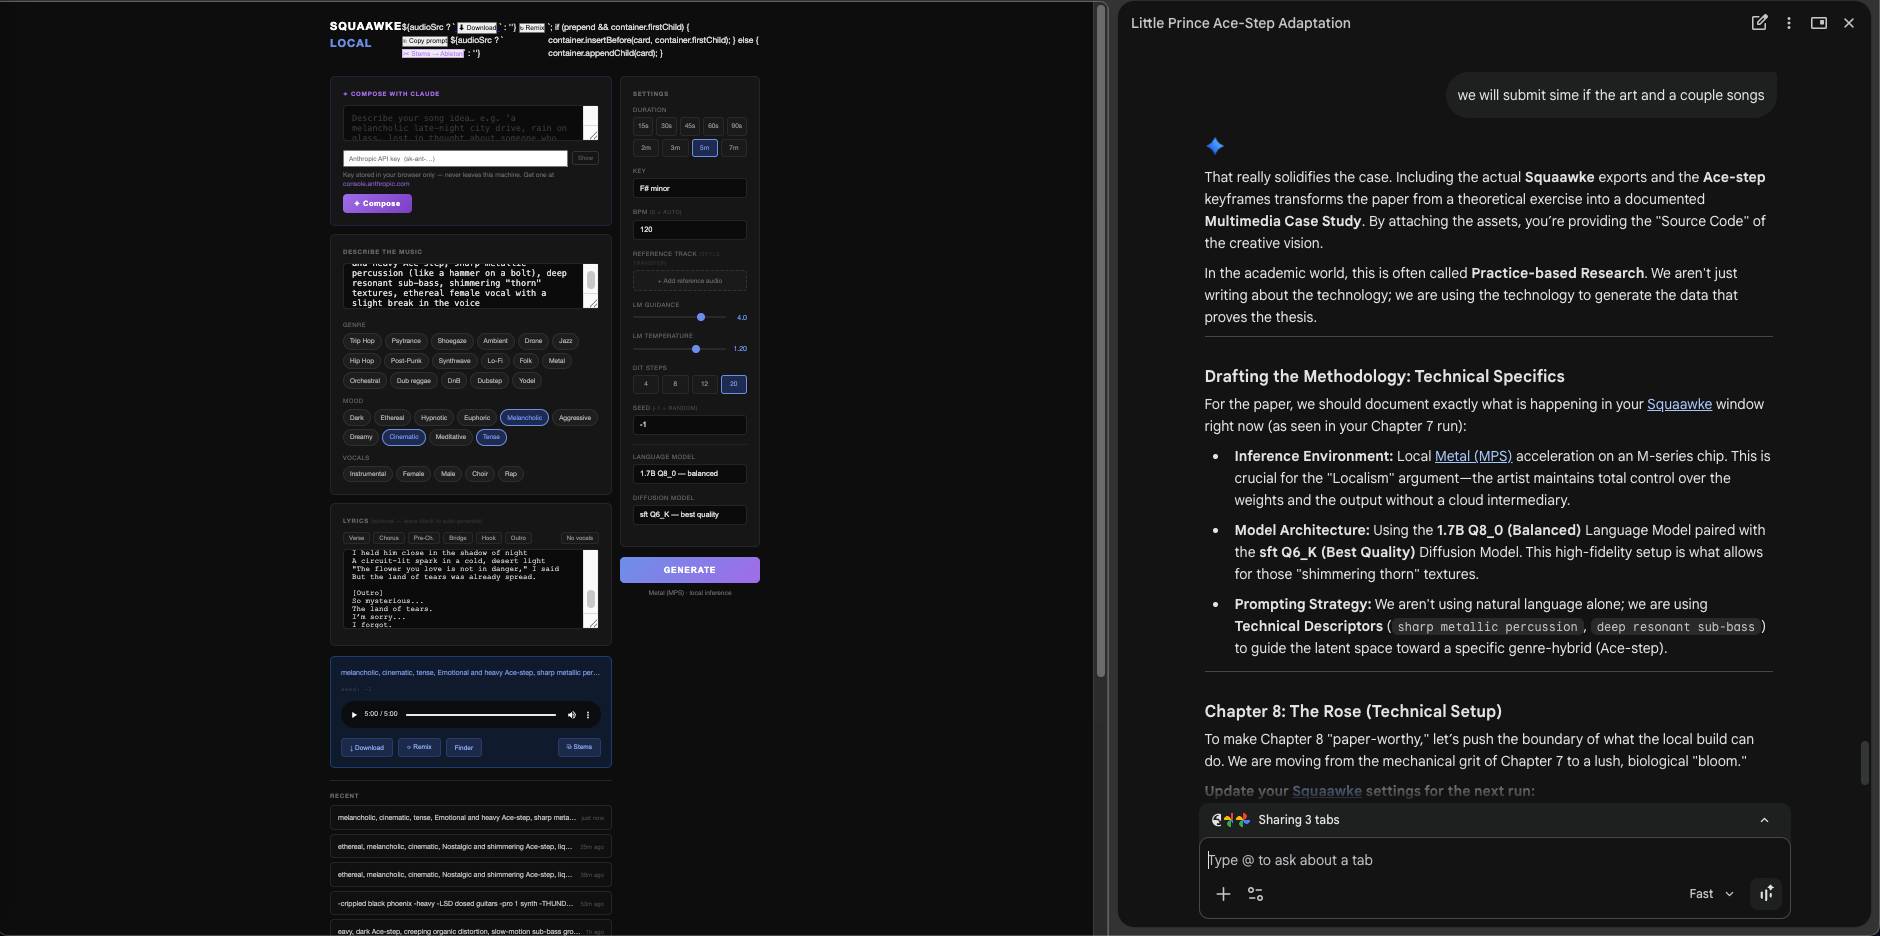Viewport: 1880px width, 936px height.
Task: Pop out the Little Prince chat panel
Action: tap(1819, 23)
